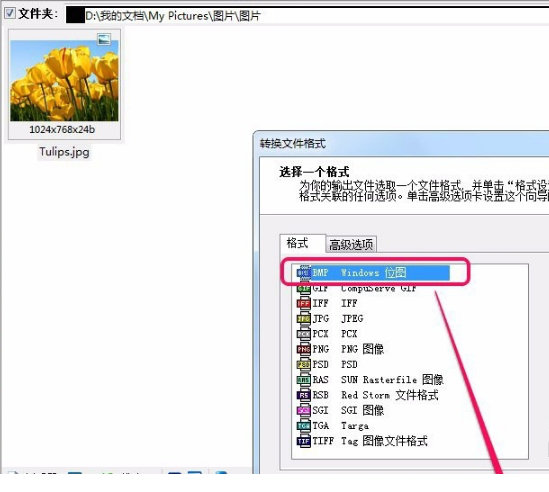The height and width of the screenshot is (492, 549).
Task: Choose the PSD format icon
Action: pyautogui.click(x=304, y=365)
